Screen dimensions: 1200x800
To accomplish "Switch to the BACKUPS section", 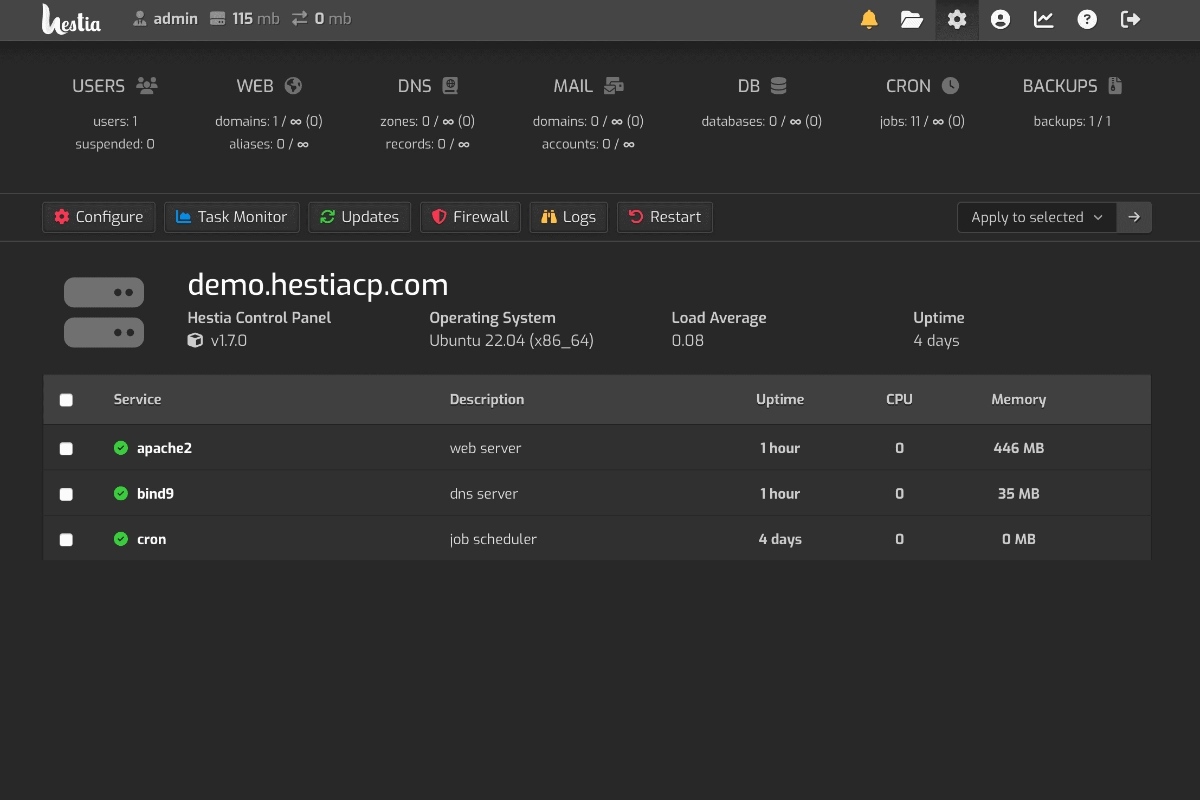I will tap(1070, 86).
